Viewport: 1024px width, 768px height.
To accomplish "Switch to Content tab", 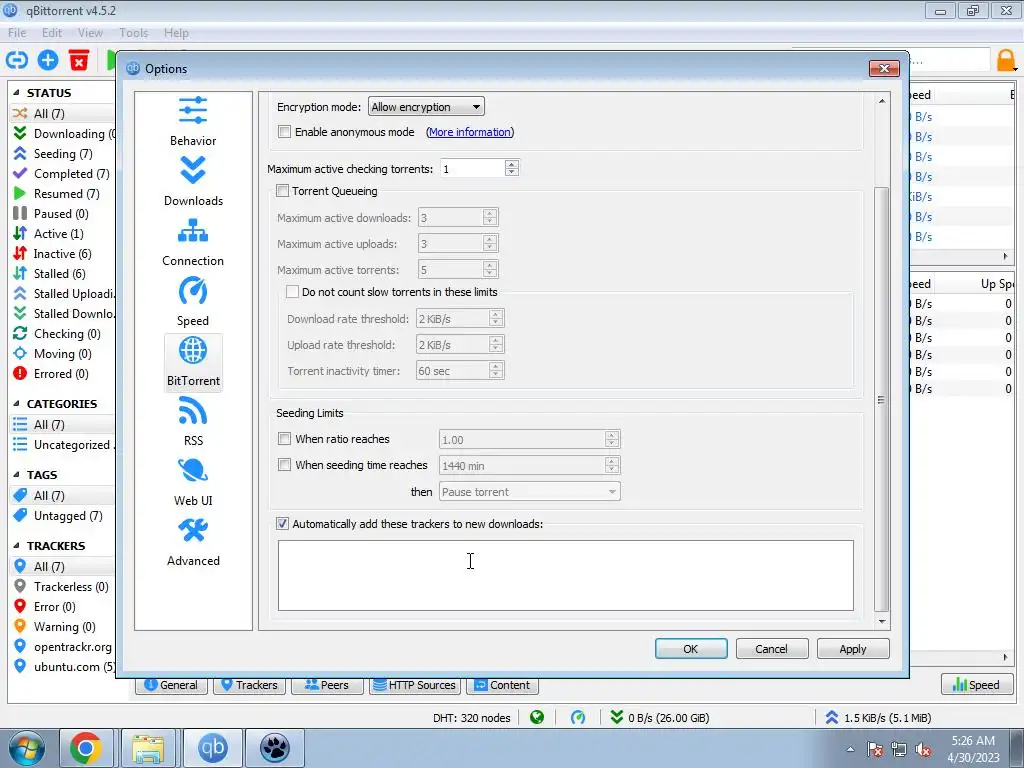I will coord(502,685).
